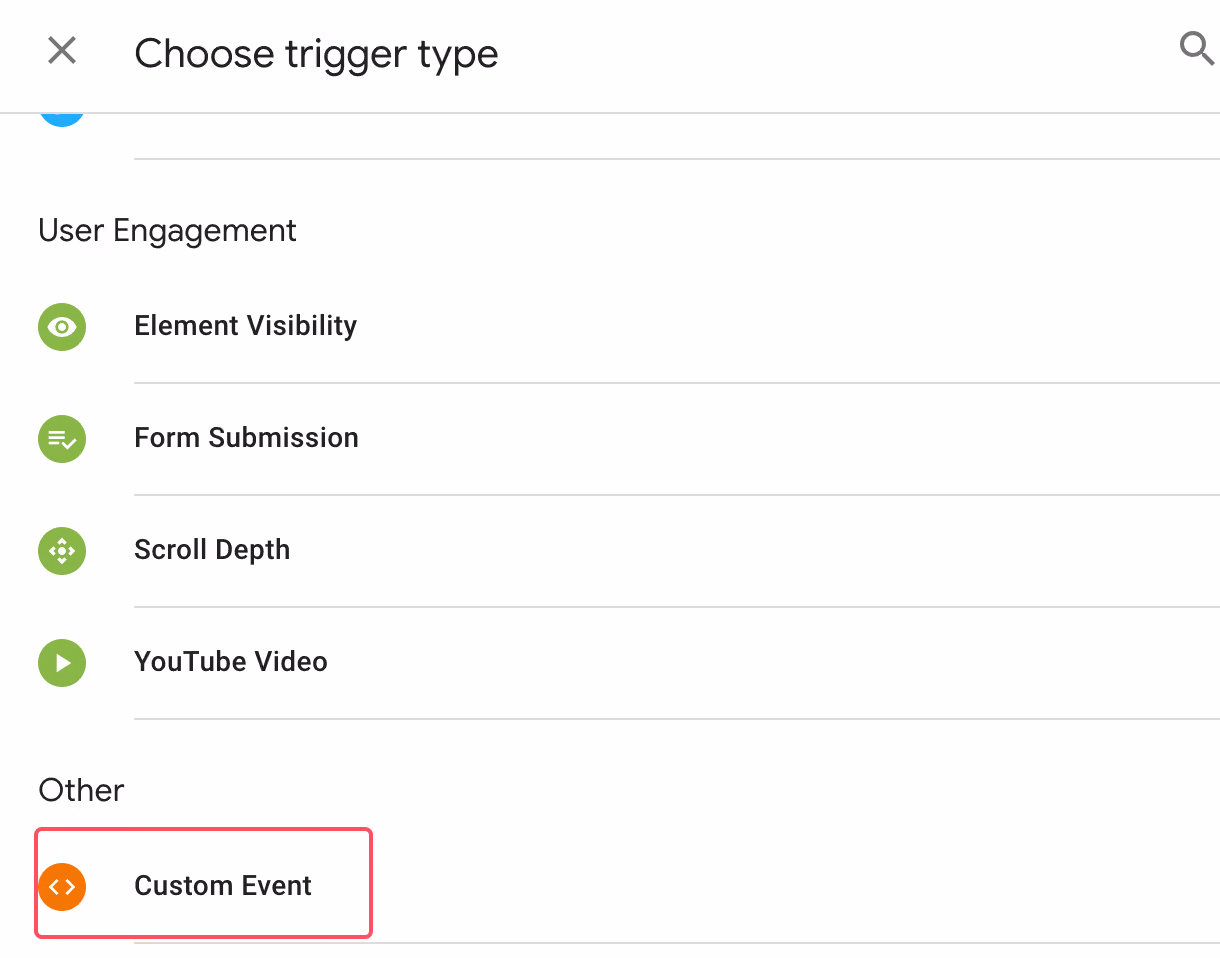The height and width of the screenshot is (958, 1220).
Task: Close the Choose trigger type panel
Action: (x=62, y=50)
